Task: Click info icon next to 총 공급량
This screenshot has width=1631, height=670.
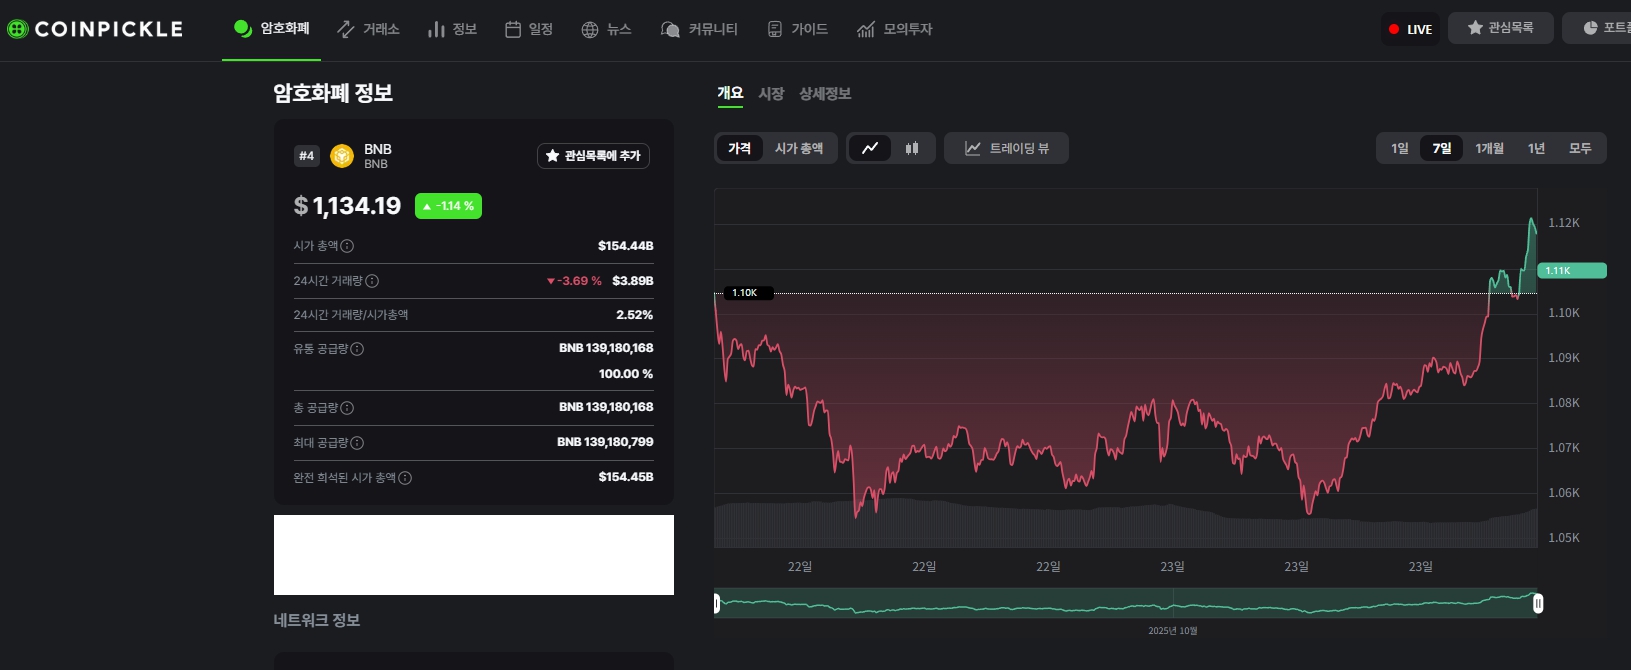Action: pos(347,408)
